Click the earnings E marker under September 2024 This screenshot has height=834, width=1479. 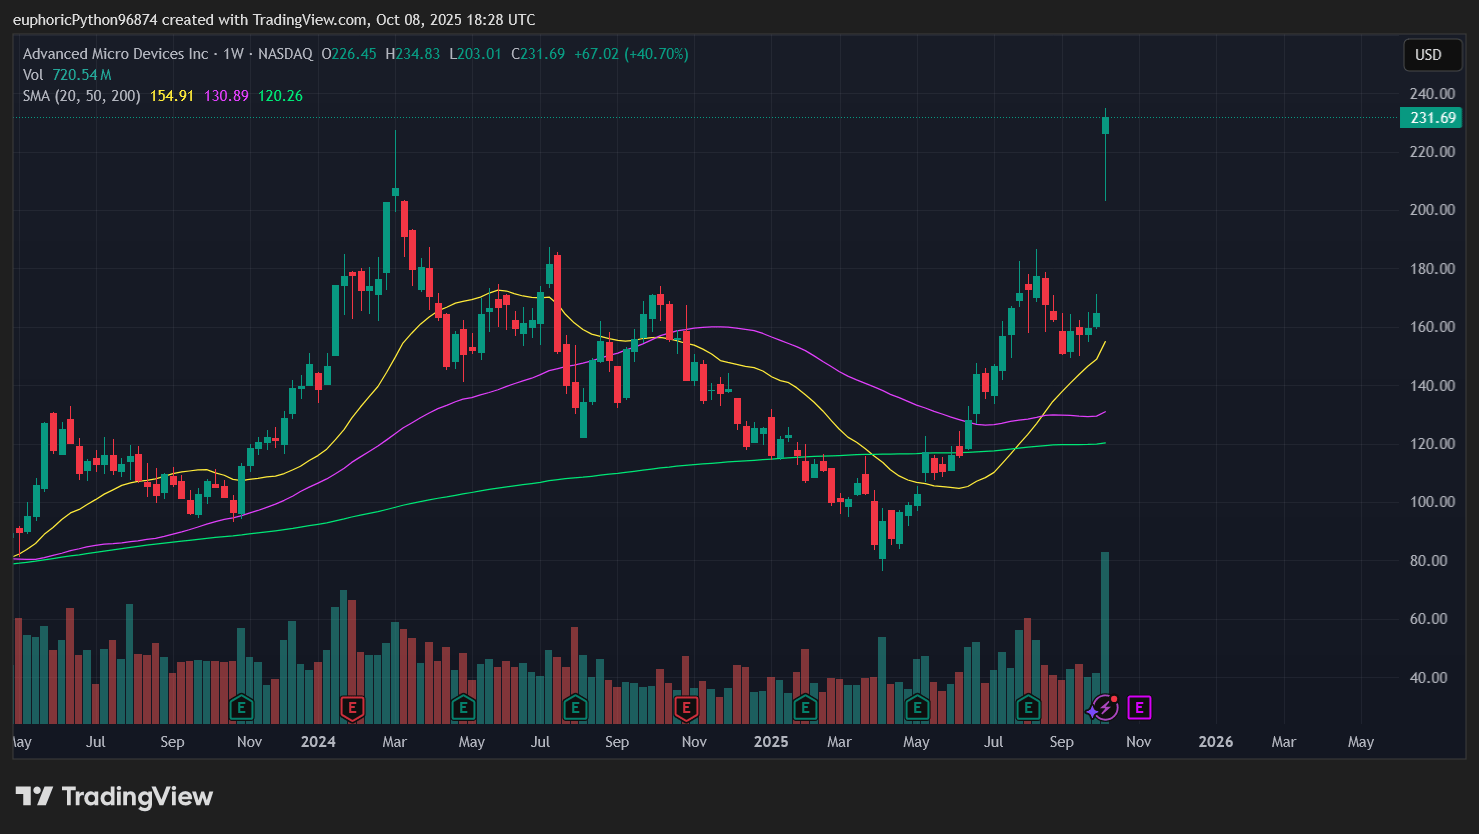tap(576, 708)
